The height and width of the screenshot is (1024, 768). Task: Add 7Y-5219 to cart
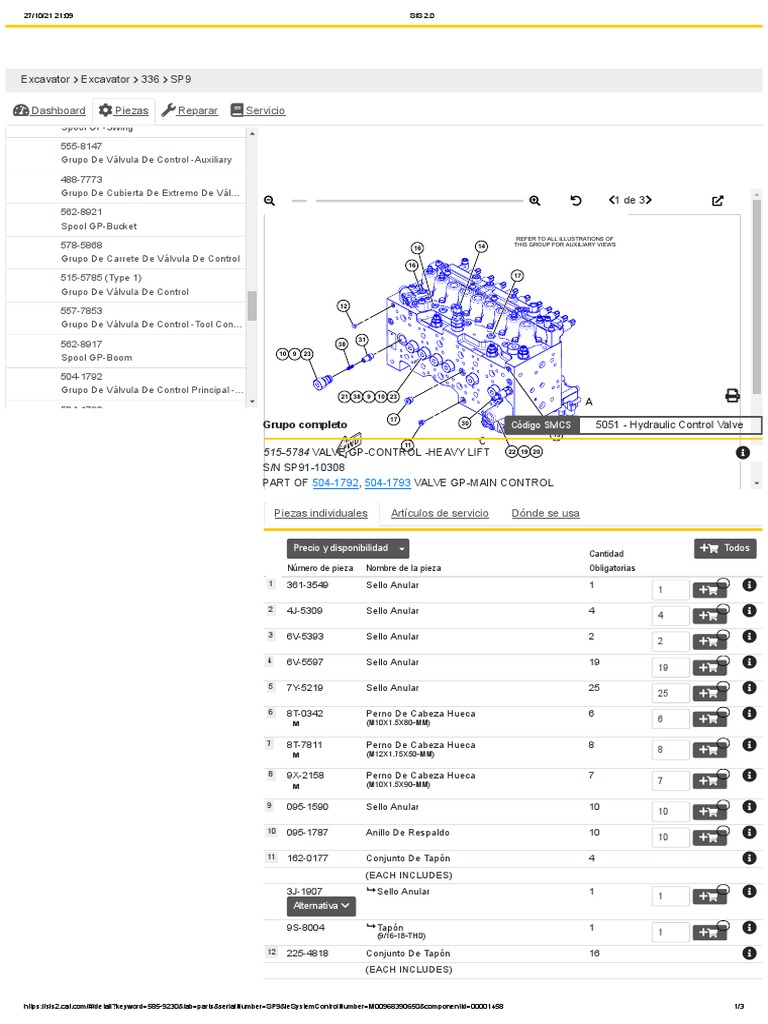[x=709, y=693]
